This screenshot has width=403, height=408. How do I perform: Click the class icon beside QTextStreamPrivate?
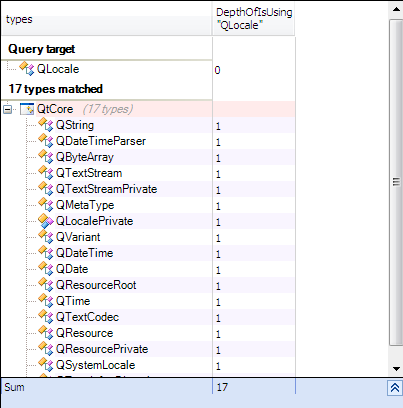(46, 189)
